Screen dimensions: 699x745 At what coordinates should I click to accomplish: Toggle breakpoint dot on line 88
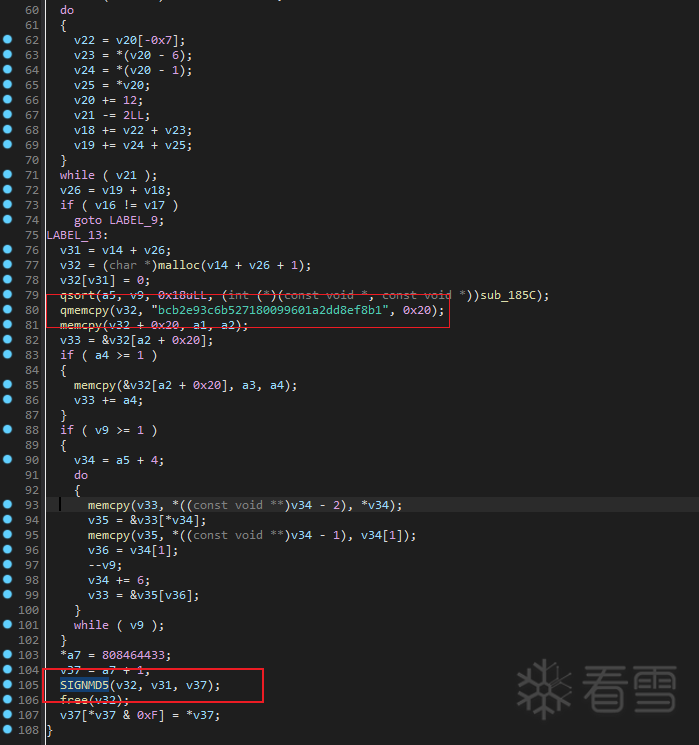pyautogui.click(x=8, y=430)
